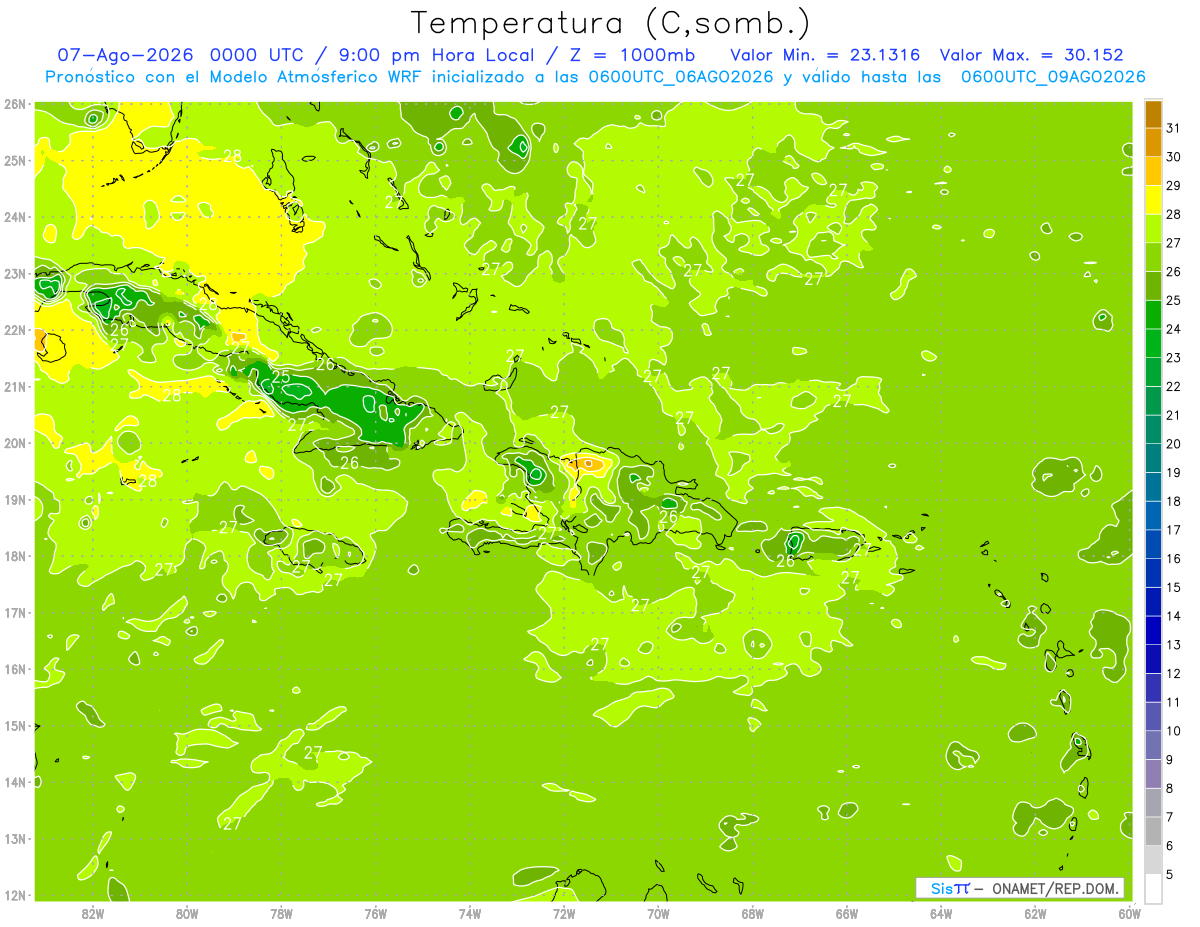This screenshot has width=1200, height=927.
Task: Click the 'ONAMET/REP.DOM.' credit label
Action: point(1056,888)
